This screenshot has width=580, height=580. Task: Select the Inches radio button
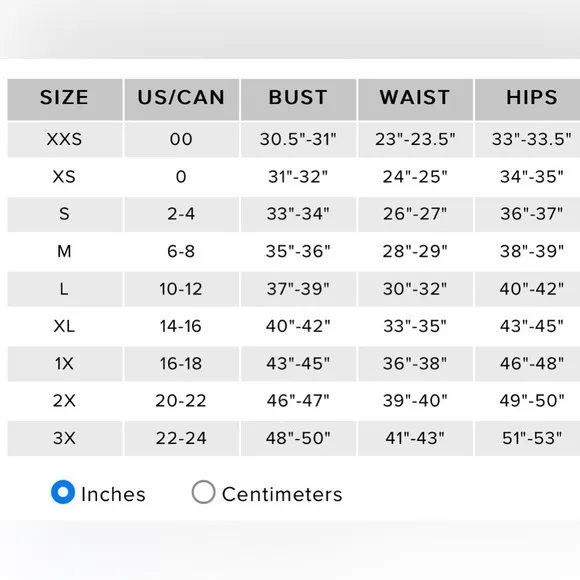(x=63, y=492)
